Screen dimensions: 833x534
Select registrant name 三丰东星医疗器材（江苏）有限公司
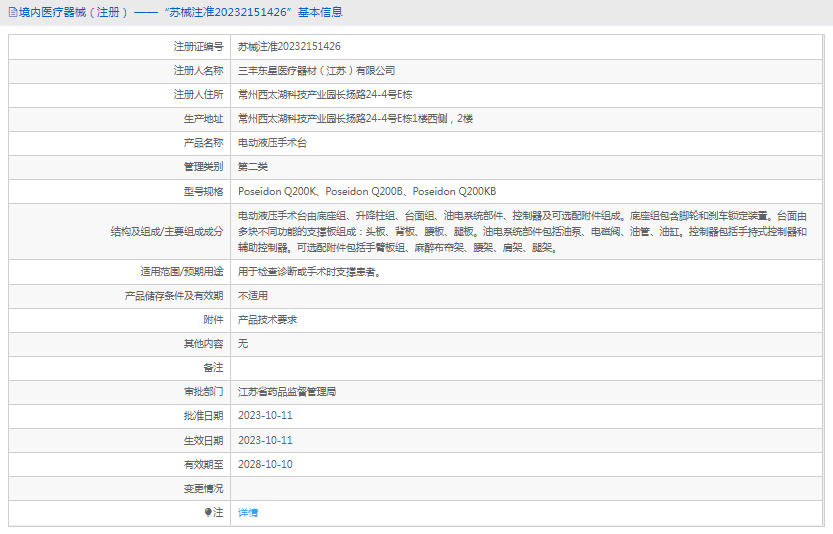(x=316, y=71)
